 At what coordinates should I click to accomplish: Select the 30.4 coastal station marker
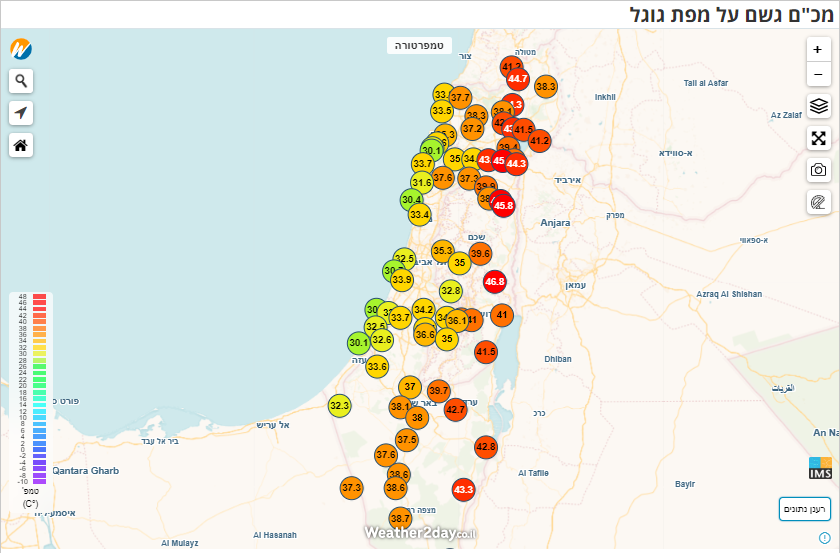click(x=411, y=200)
